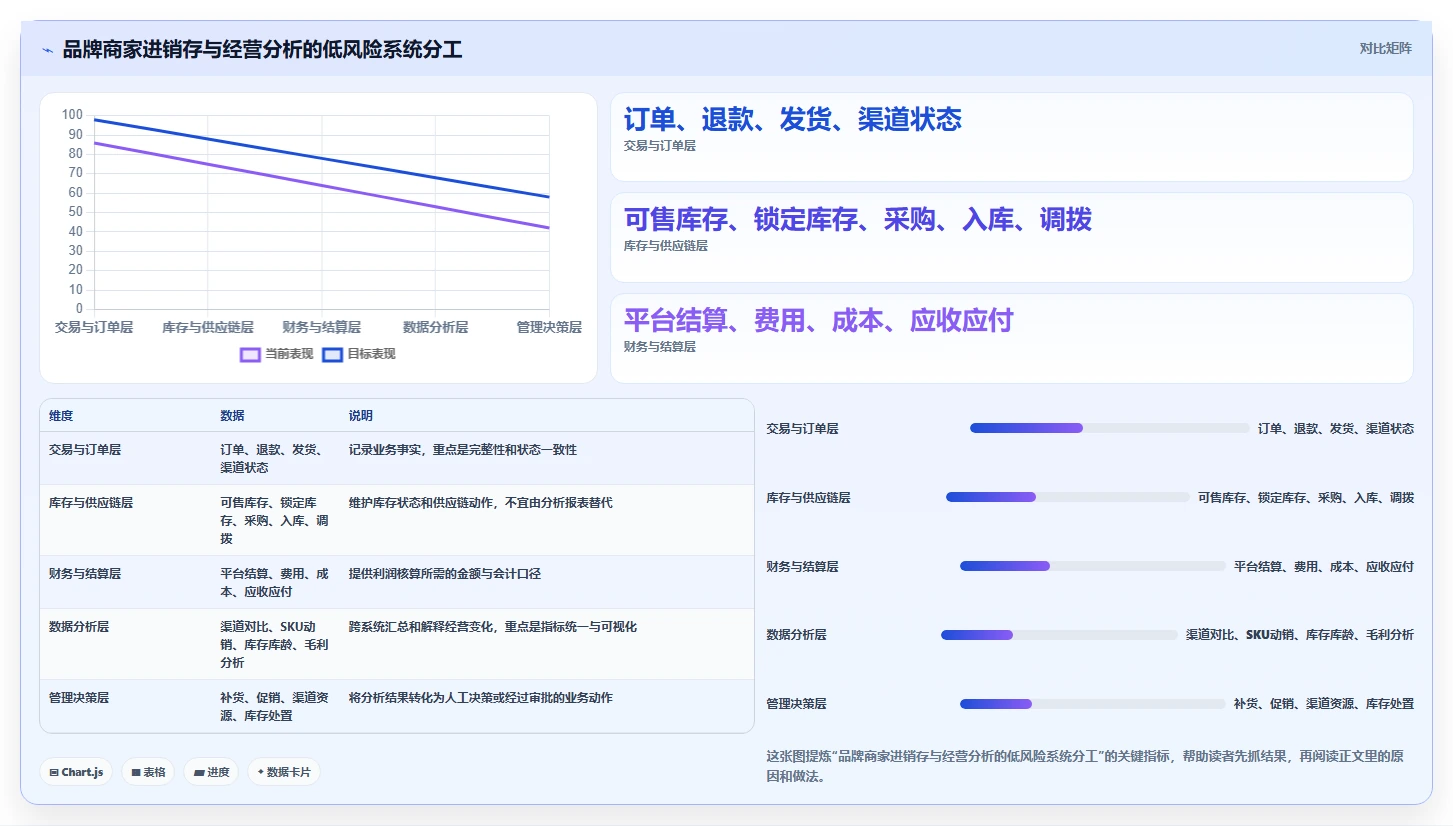Screen dimensions: 1453x826
Task: Click the chart x-axis label 管理决策层
Action: point(549,327)
